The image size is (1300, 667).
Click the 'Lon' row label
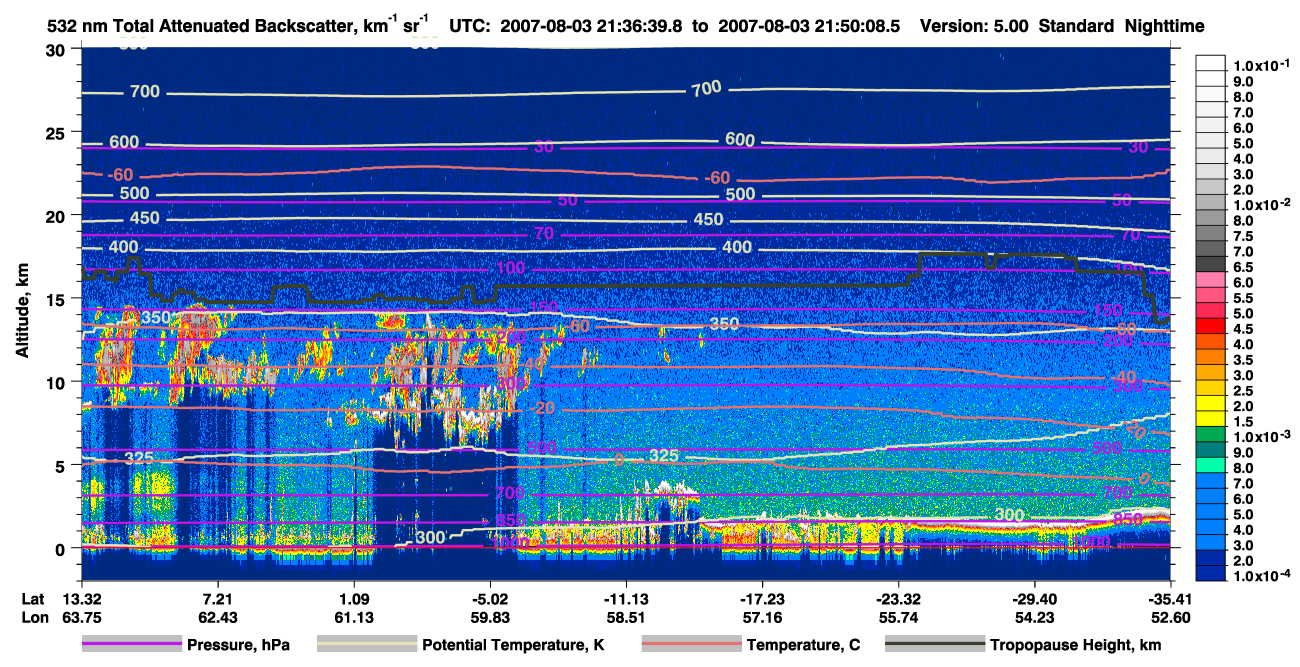(34, 617)
